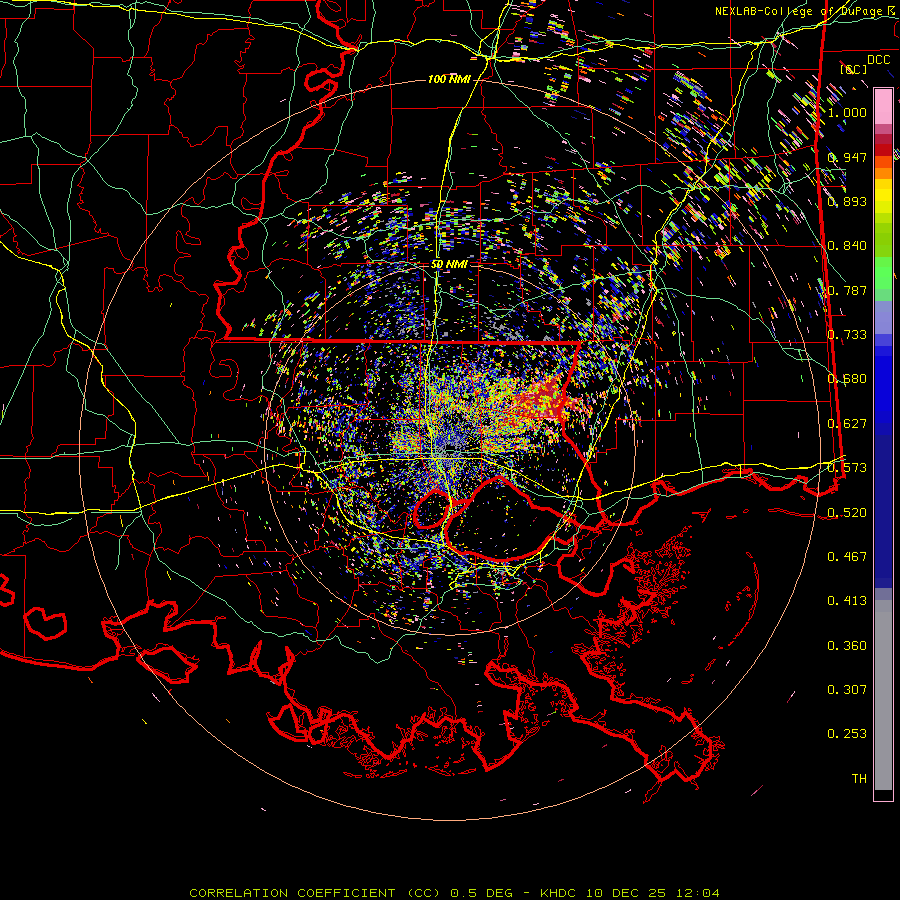Screen dimensions: 900x900
Task: Click the 0.680 legend value
Action: pos(847,379)
